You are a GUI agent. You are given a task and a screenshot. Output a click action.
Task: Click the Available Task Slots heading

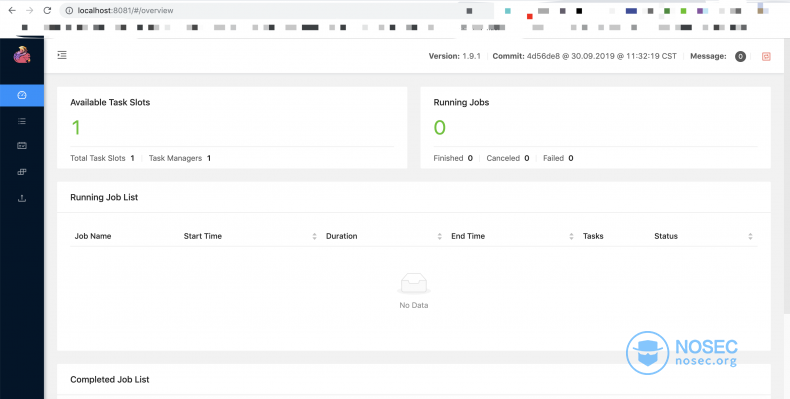click(110, 102)
